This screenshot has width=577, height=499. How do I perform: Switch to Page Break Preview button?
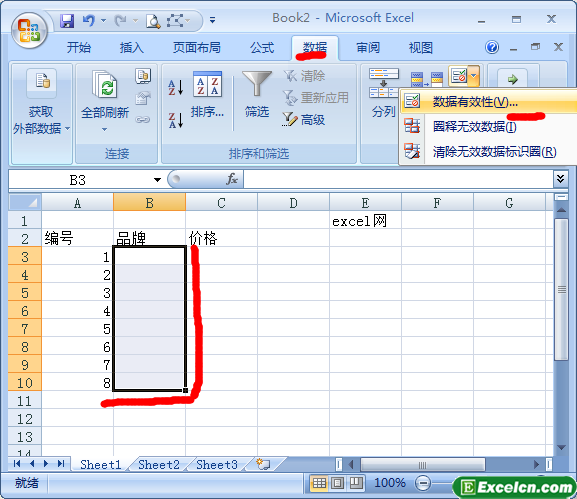pos(356,483)
